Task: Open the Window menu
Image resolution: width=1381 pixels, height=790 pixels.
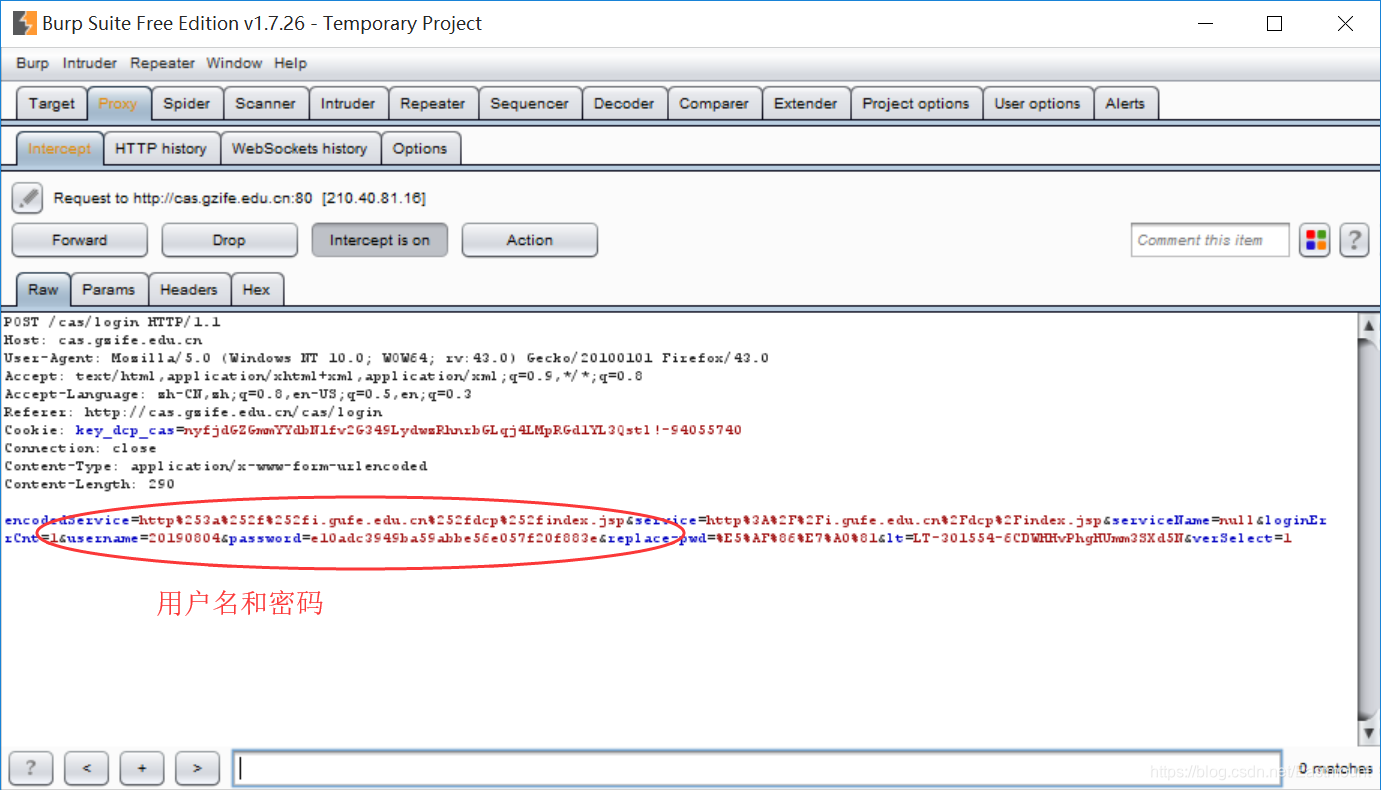Action: coord(234,63)
